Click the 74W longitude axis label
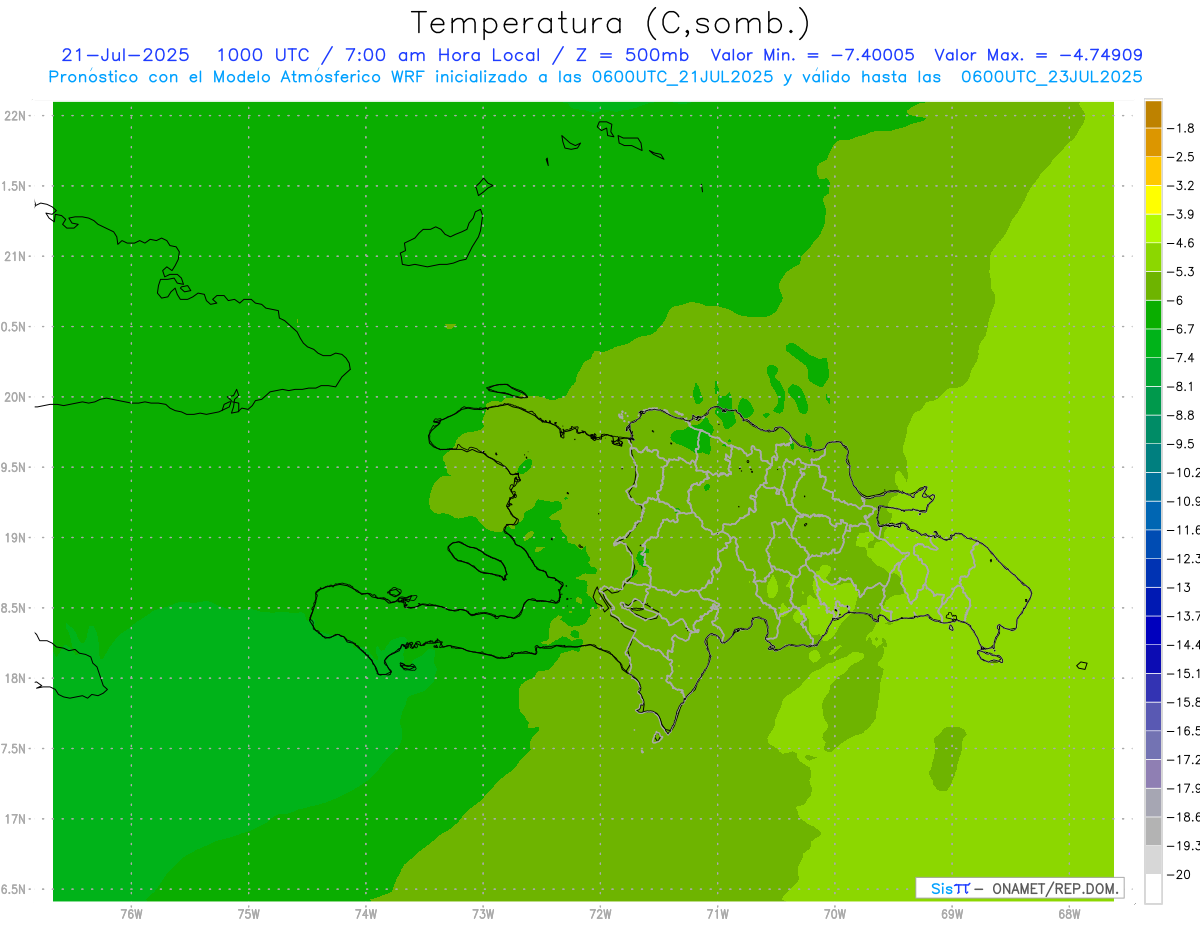The image size is (1200, 927). point(366,913)
